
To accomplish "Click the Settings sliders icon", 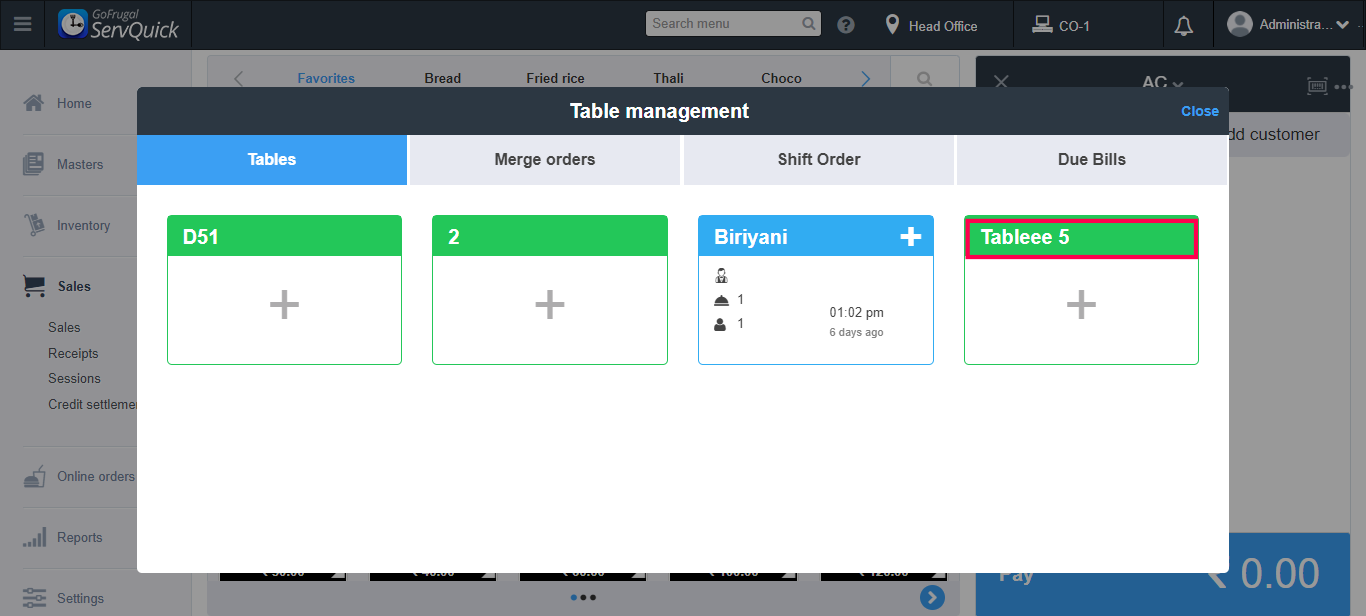I will (x=34, y=598).
